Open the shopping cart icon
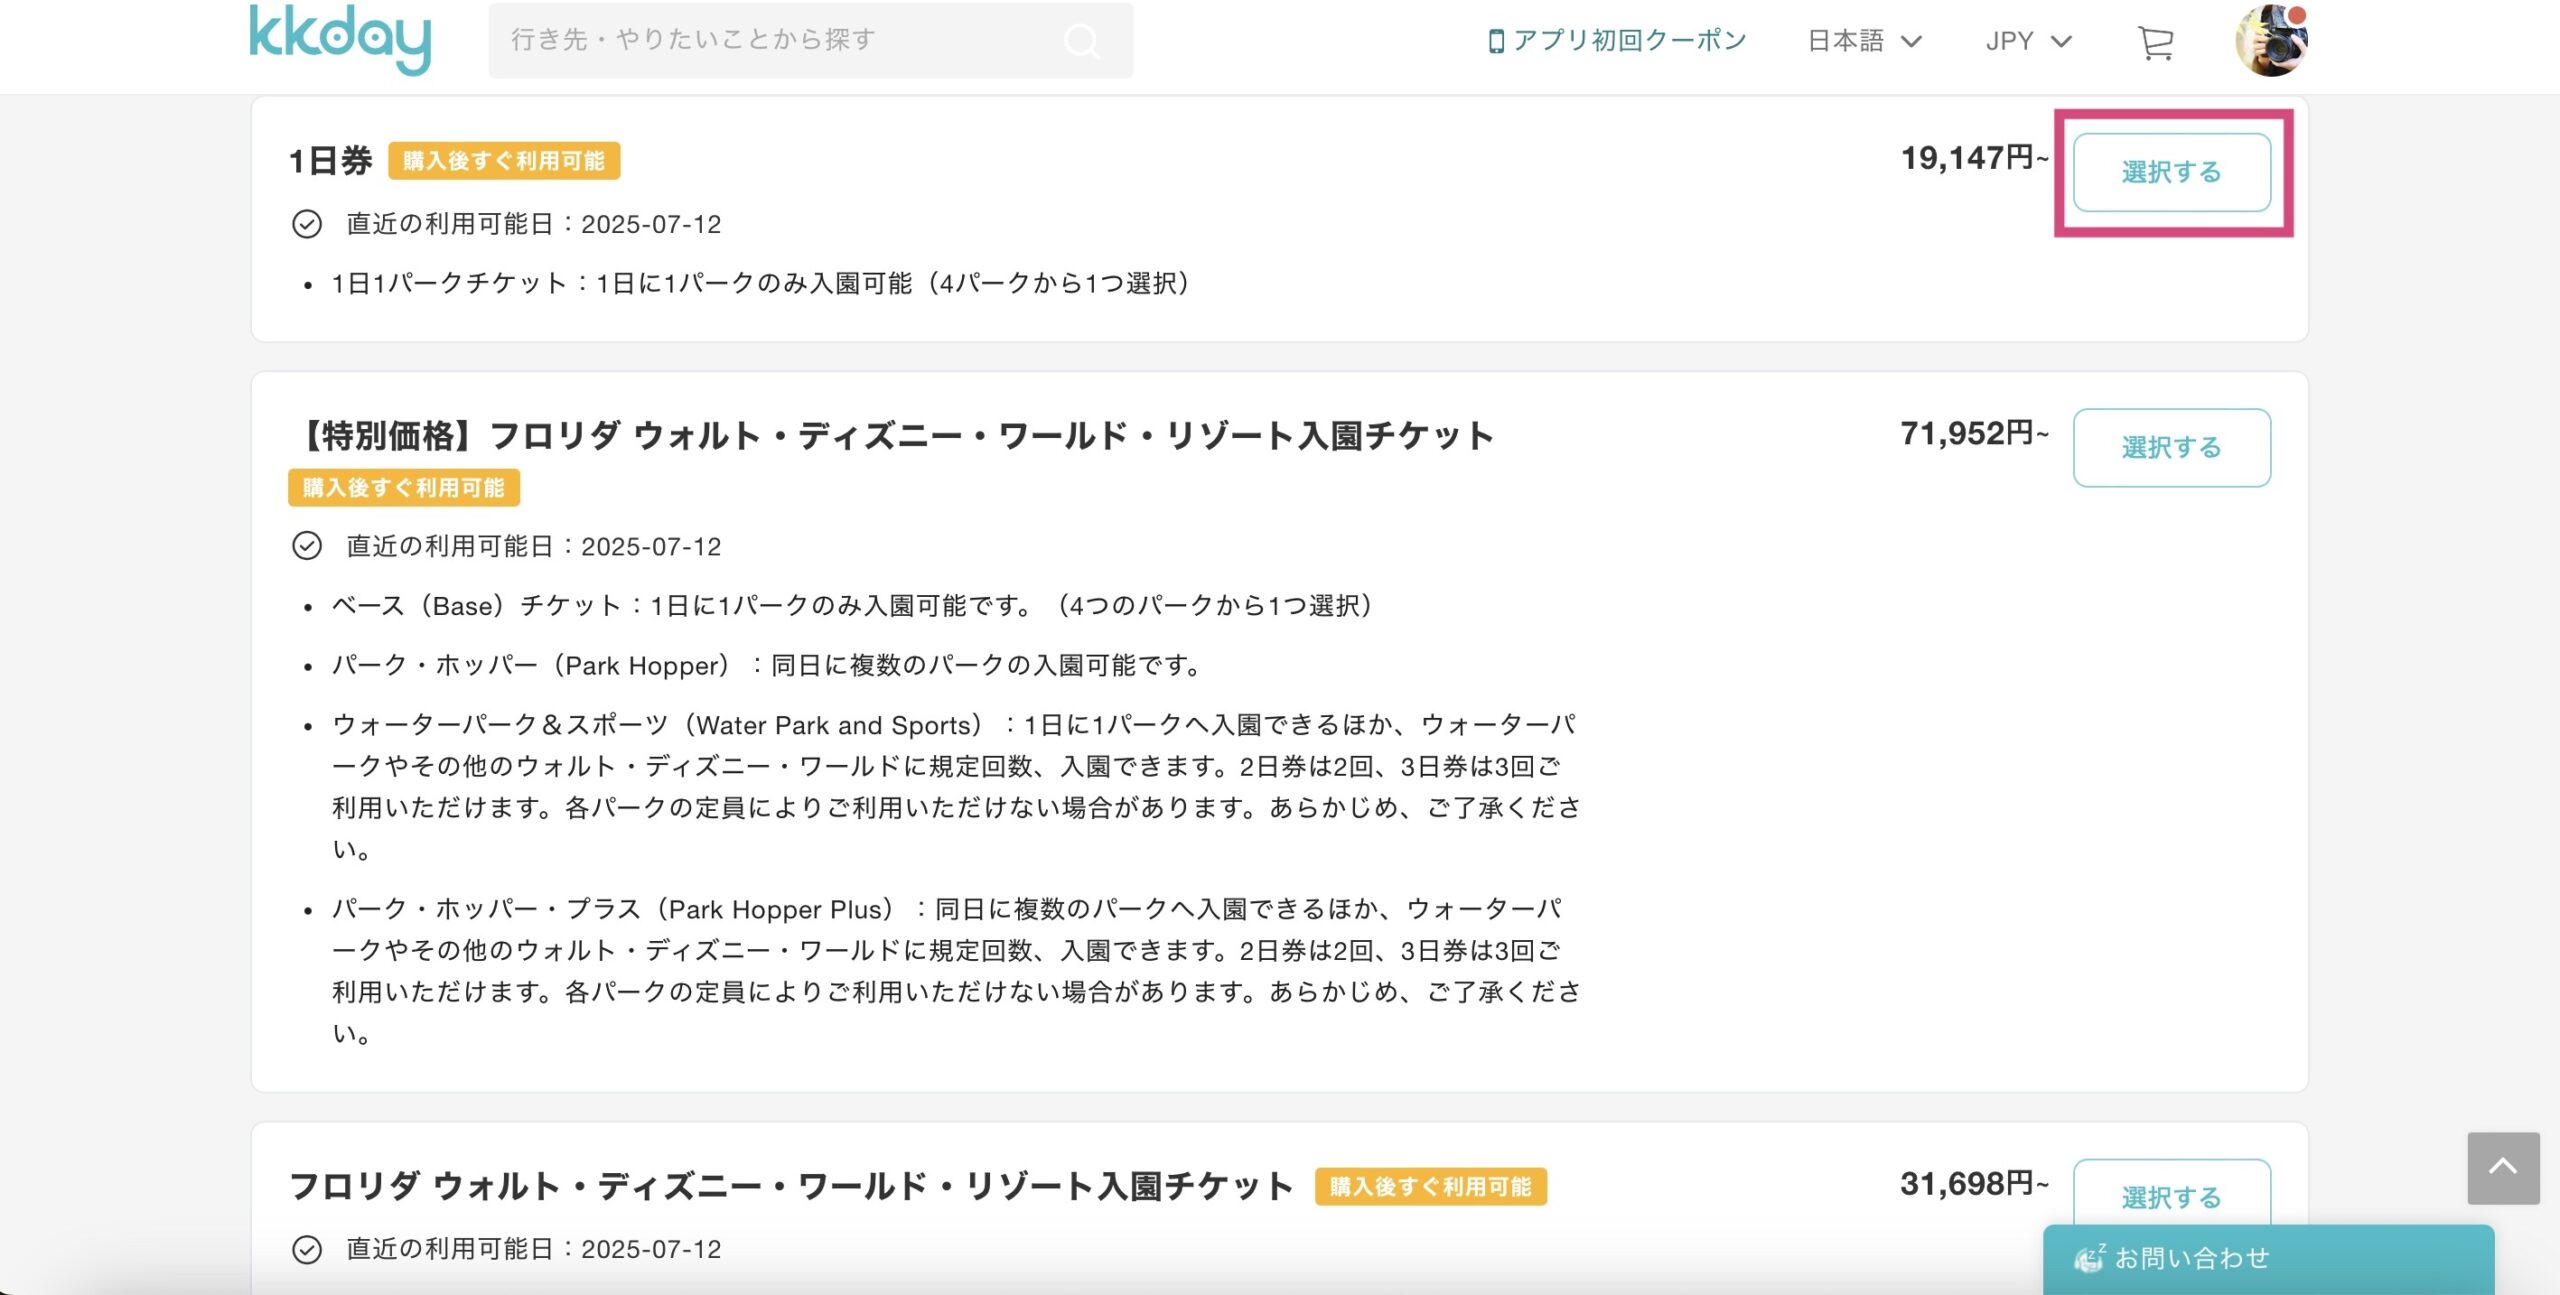The width and height of the screenshot is (2560, 1295). click(2155, 42)
